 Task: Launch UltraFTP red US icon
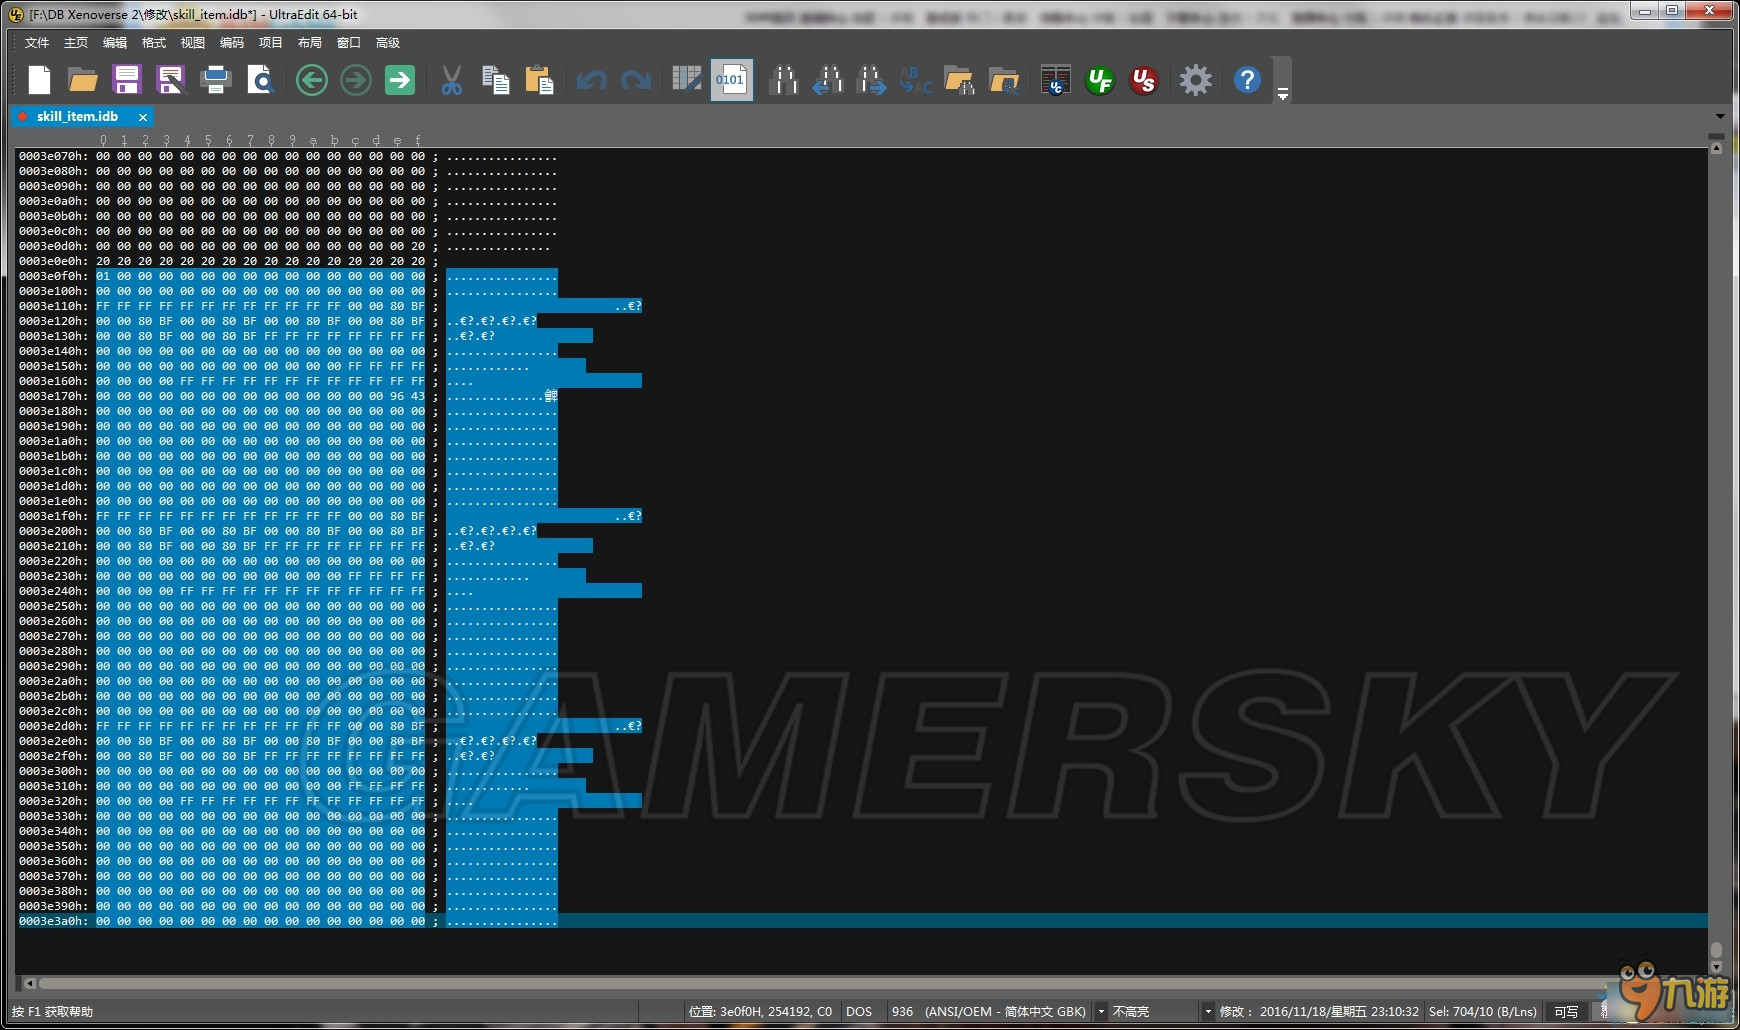1143,80
